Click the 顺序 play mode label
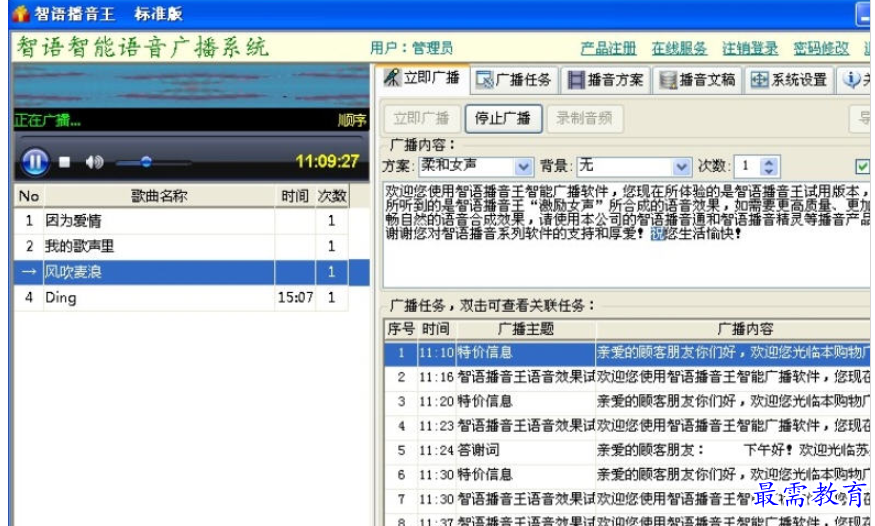Image resolution: width=875 pixels, height=526 pixels. (x=352, y=120)
